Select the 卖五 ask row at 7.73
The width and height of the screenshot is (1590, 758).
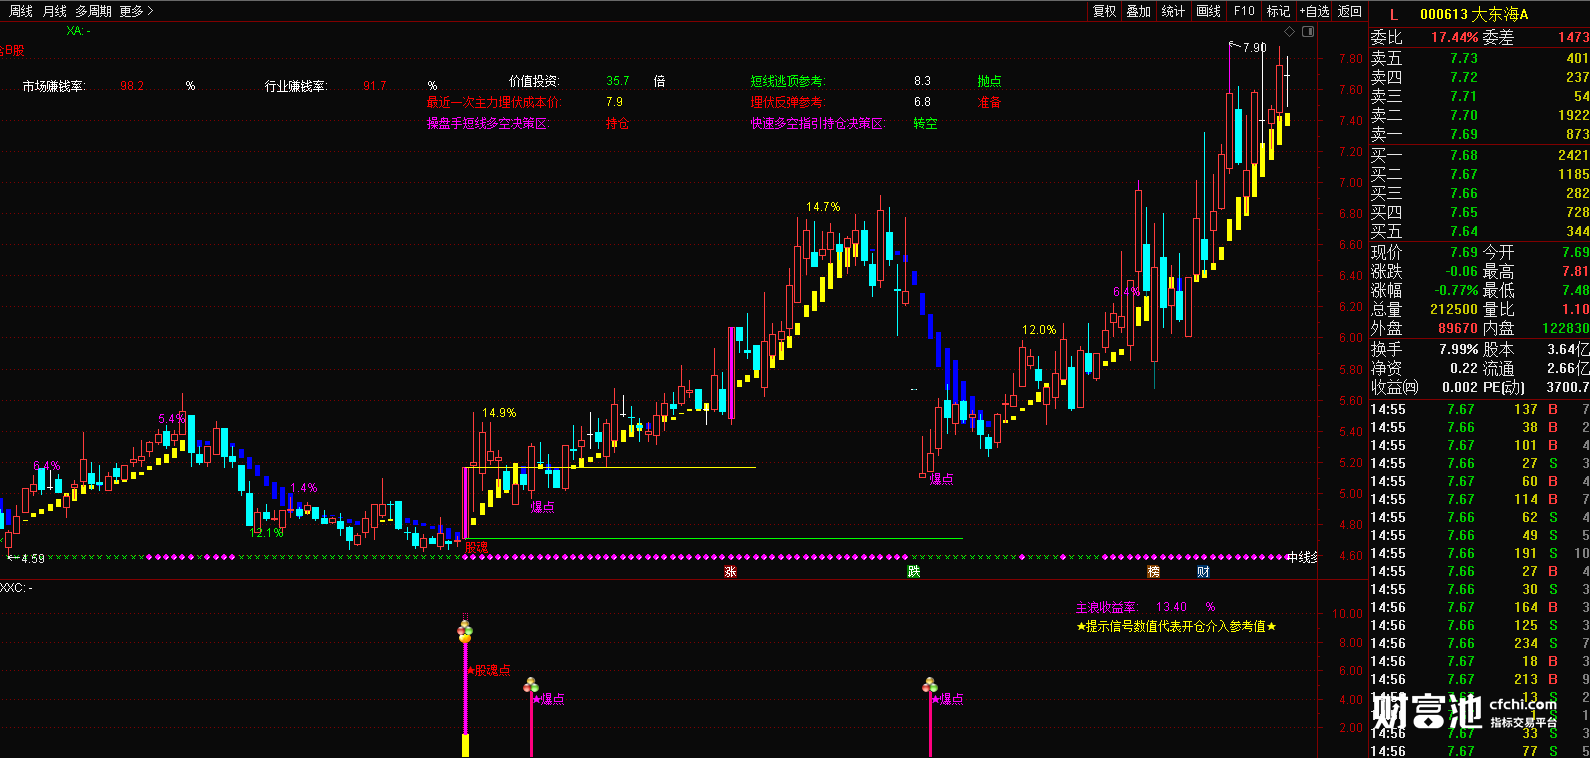[1479, 58]
